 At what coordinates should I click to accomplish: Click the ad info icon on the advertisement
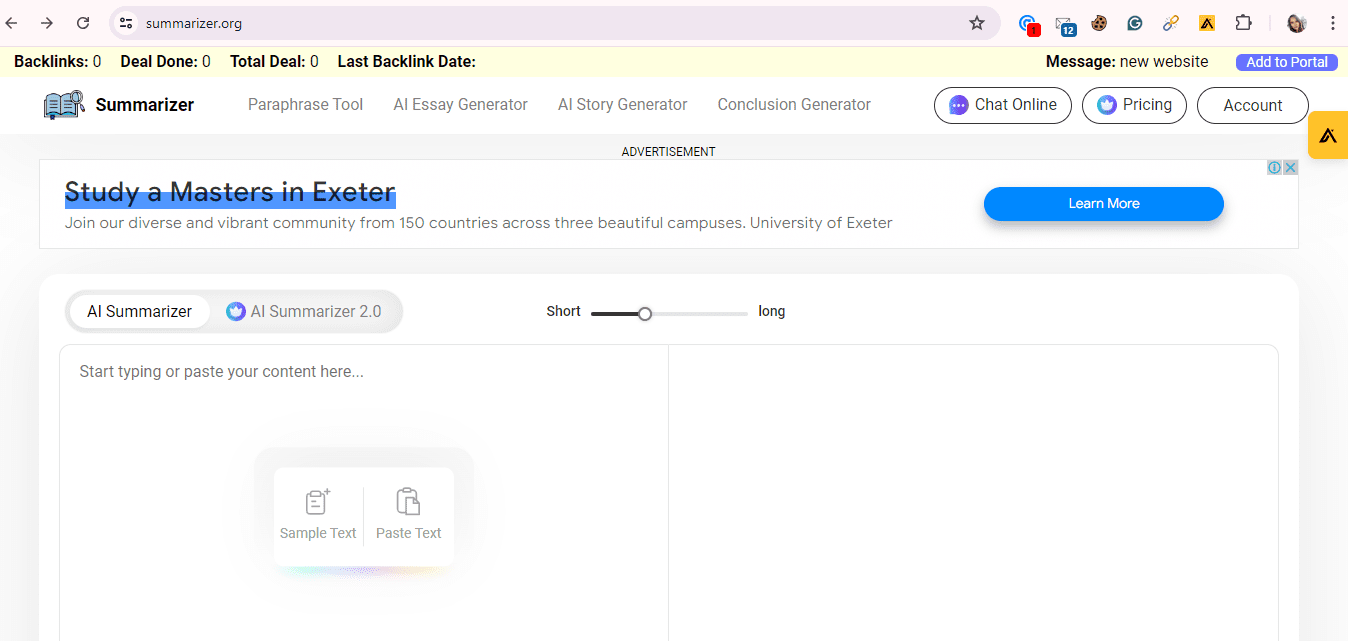(1275, 167)
